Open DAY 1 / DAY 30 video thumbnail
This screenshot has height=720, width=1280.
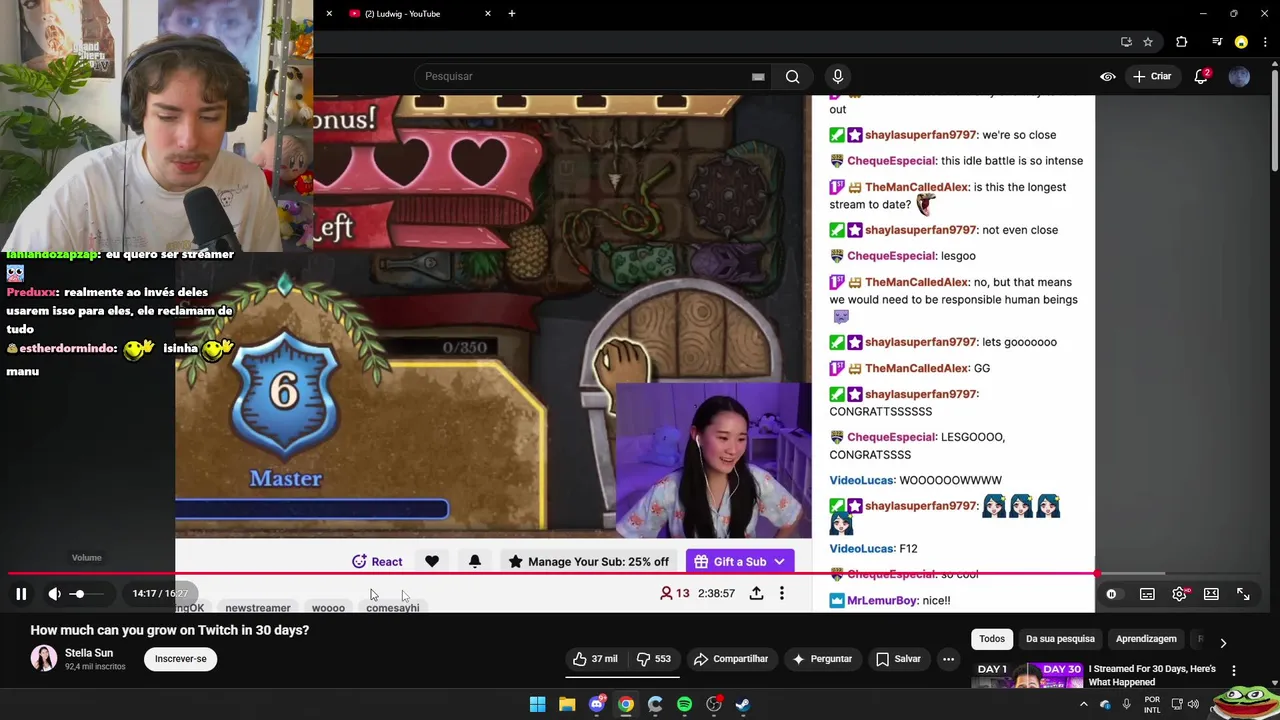1028,675
